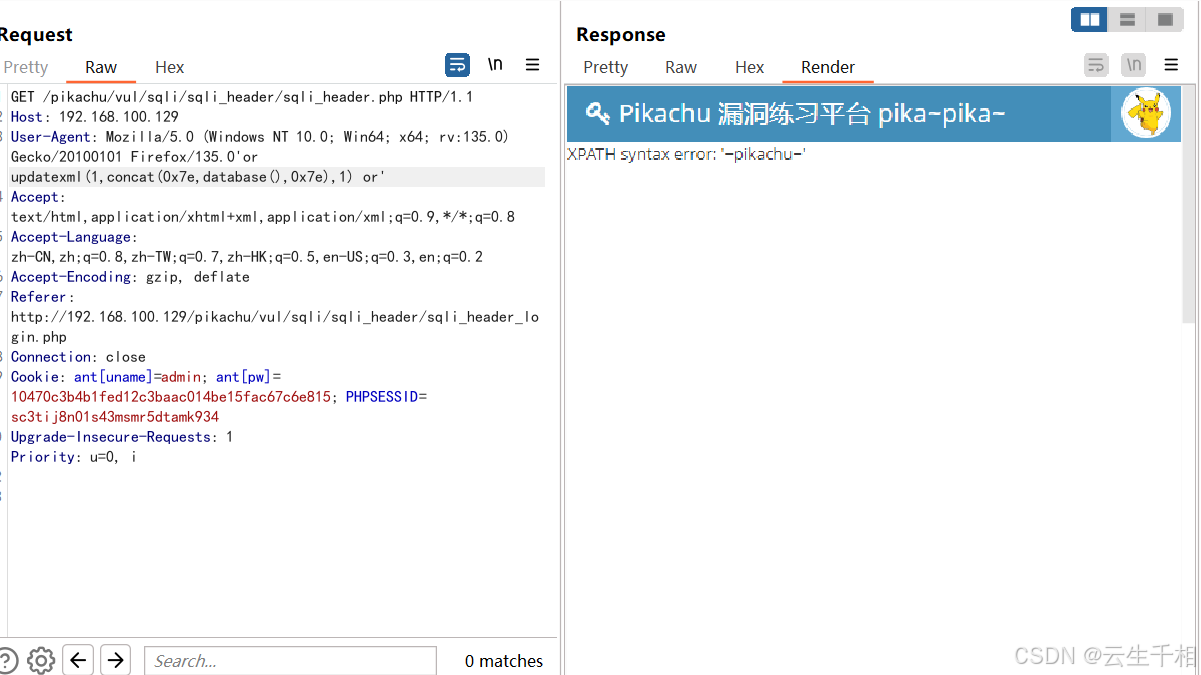Toggle word wrap icon in Request panel
1201x675 pixels.
click(457, 65)
